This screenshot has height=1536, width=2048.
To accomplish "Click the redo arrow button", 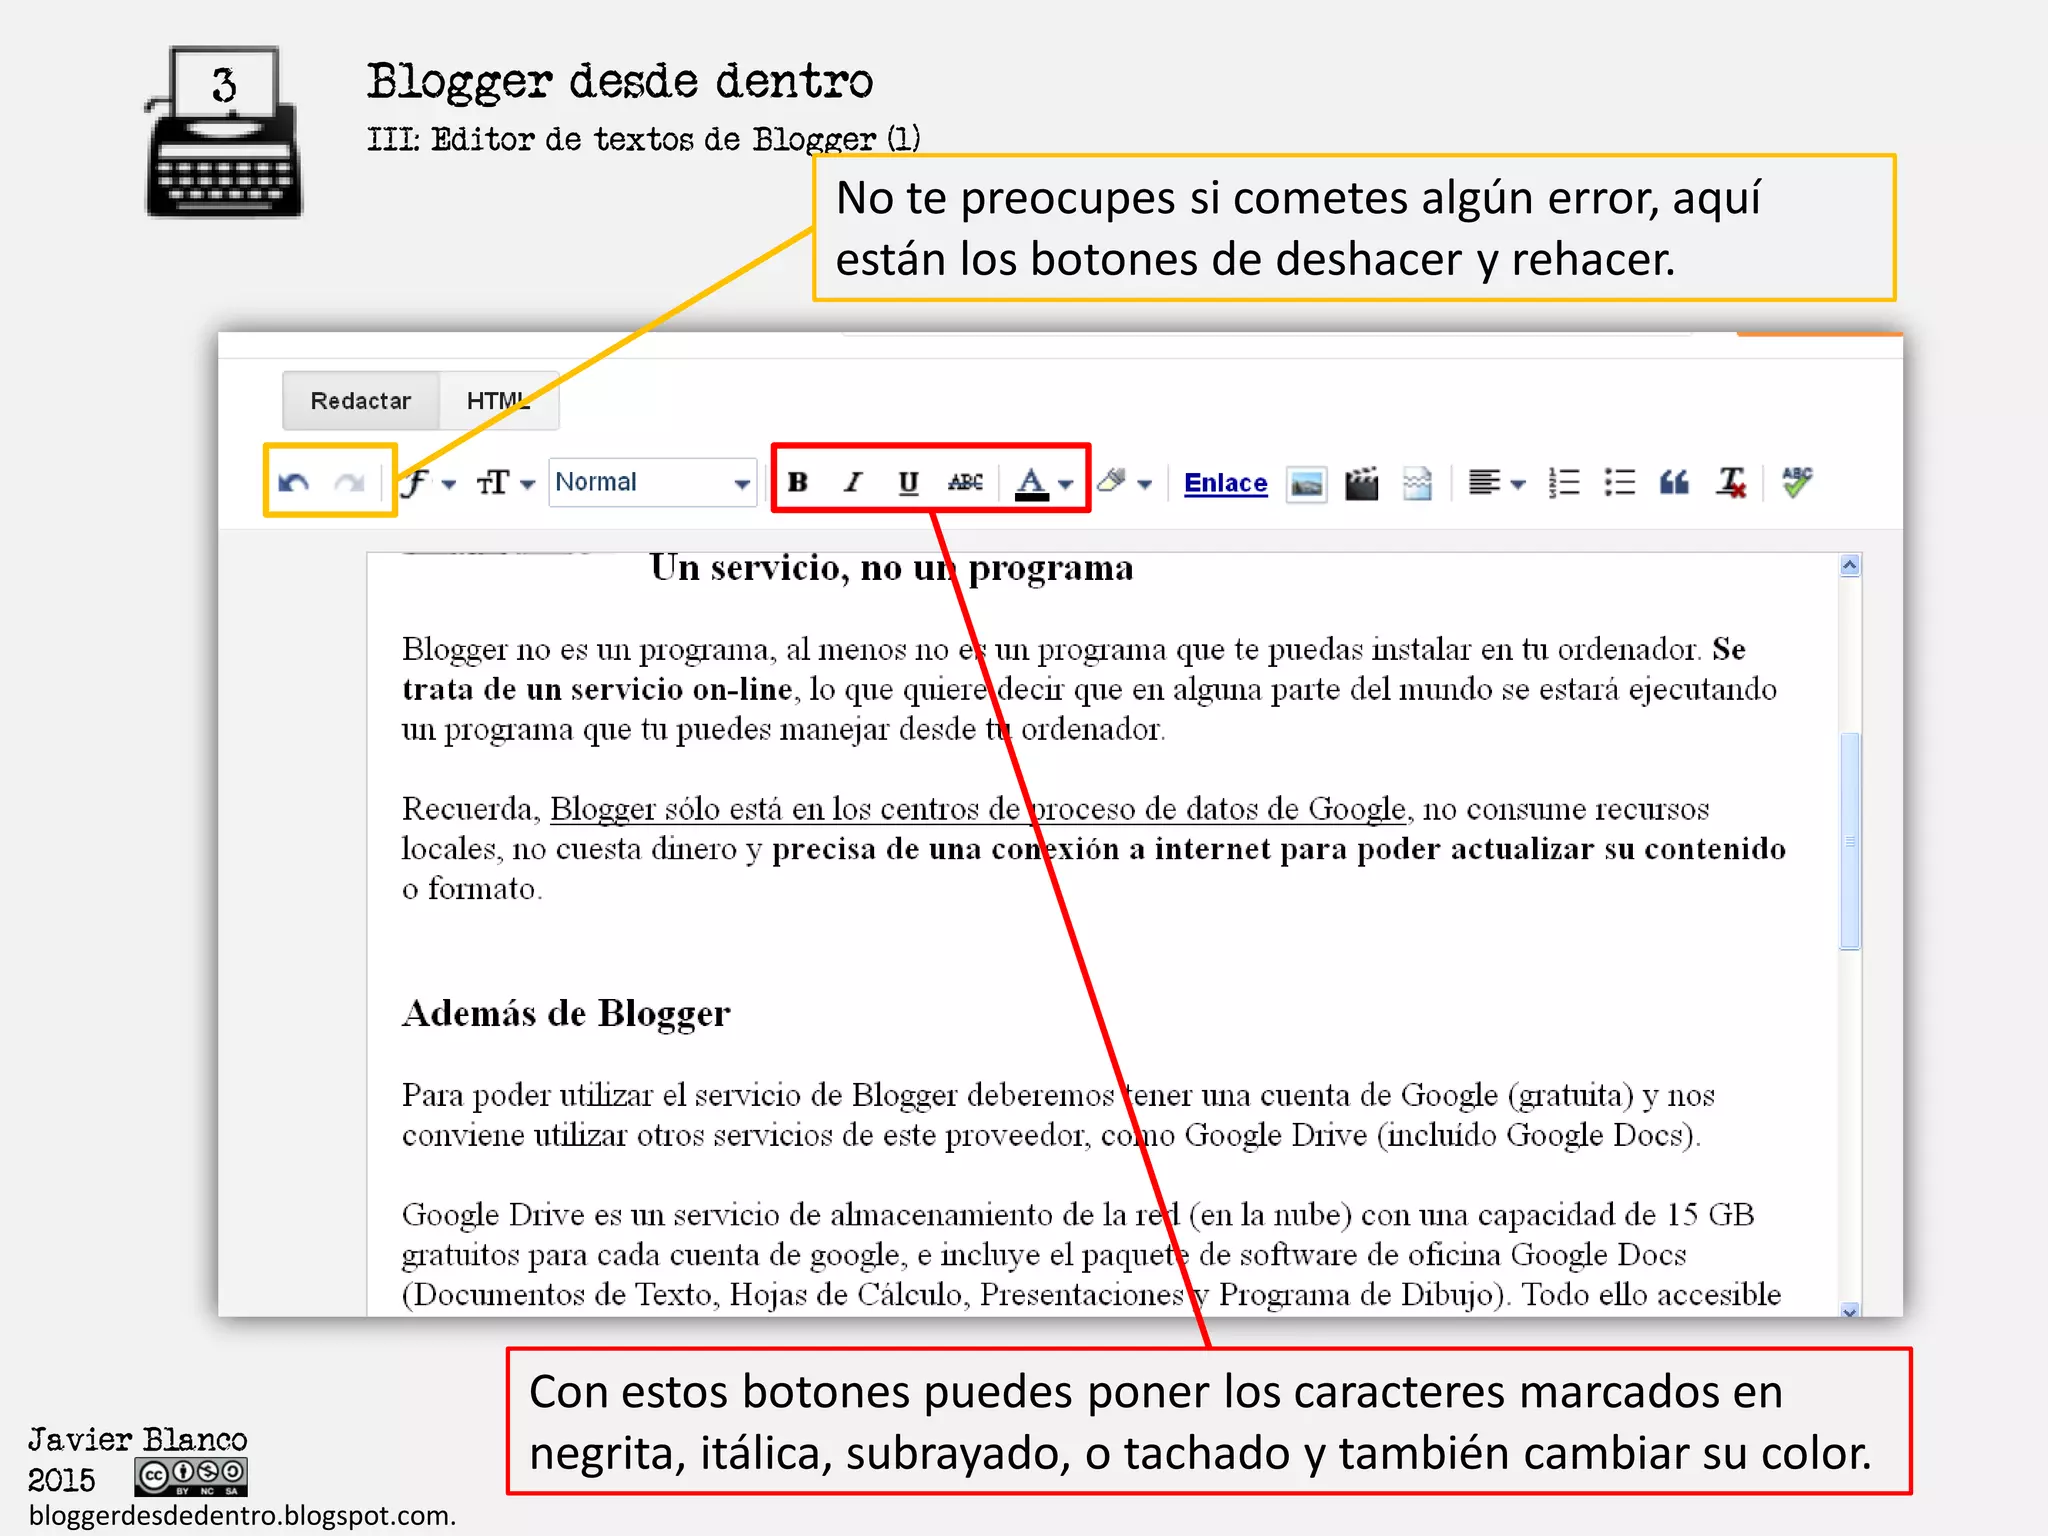I will pos(349,483).
